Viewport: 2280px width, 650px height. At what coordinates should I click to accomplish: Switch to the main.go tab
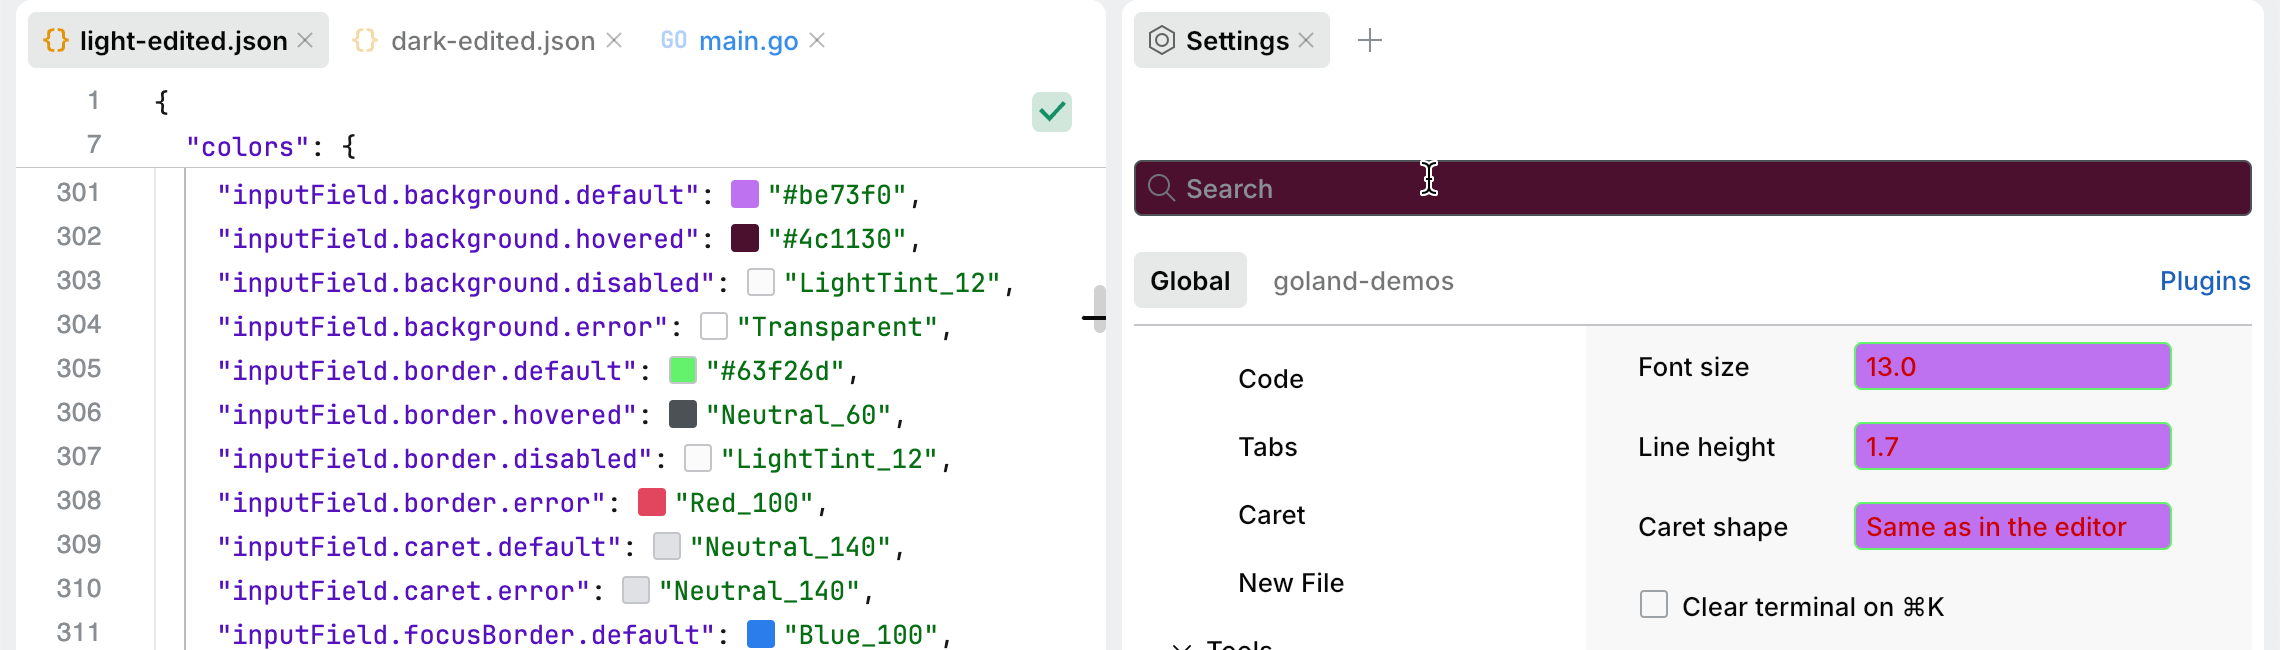(x=748, y=40)
